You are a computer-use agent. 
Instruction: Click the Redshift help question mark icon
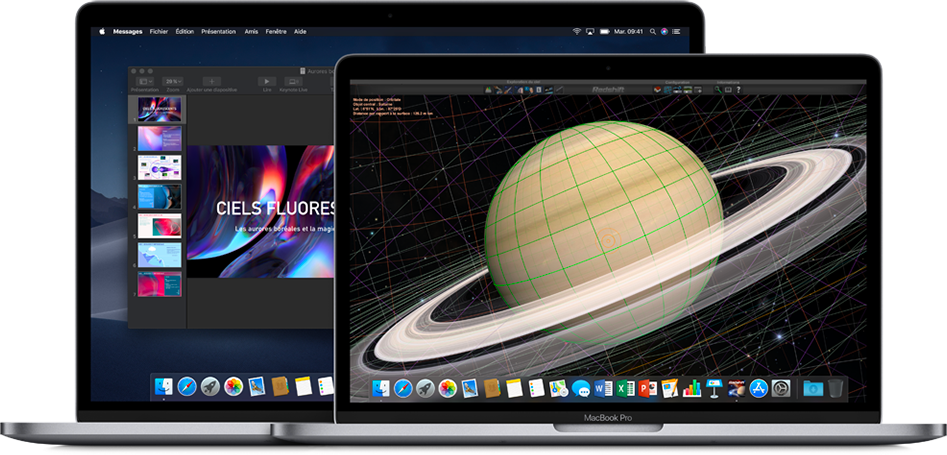tap(738, 89)
